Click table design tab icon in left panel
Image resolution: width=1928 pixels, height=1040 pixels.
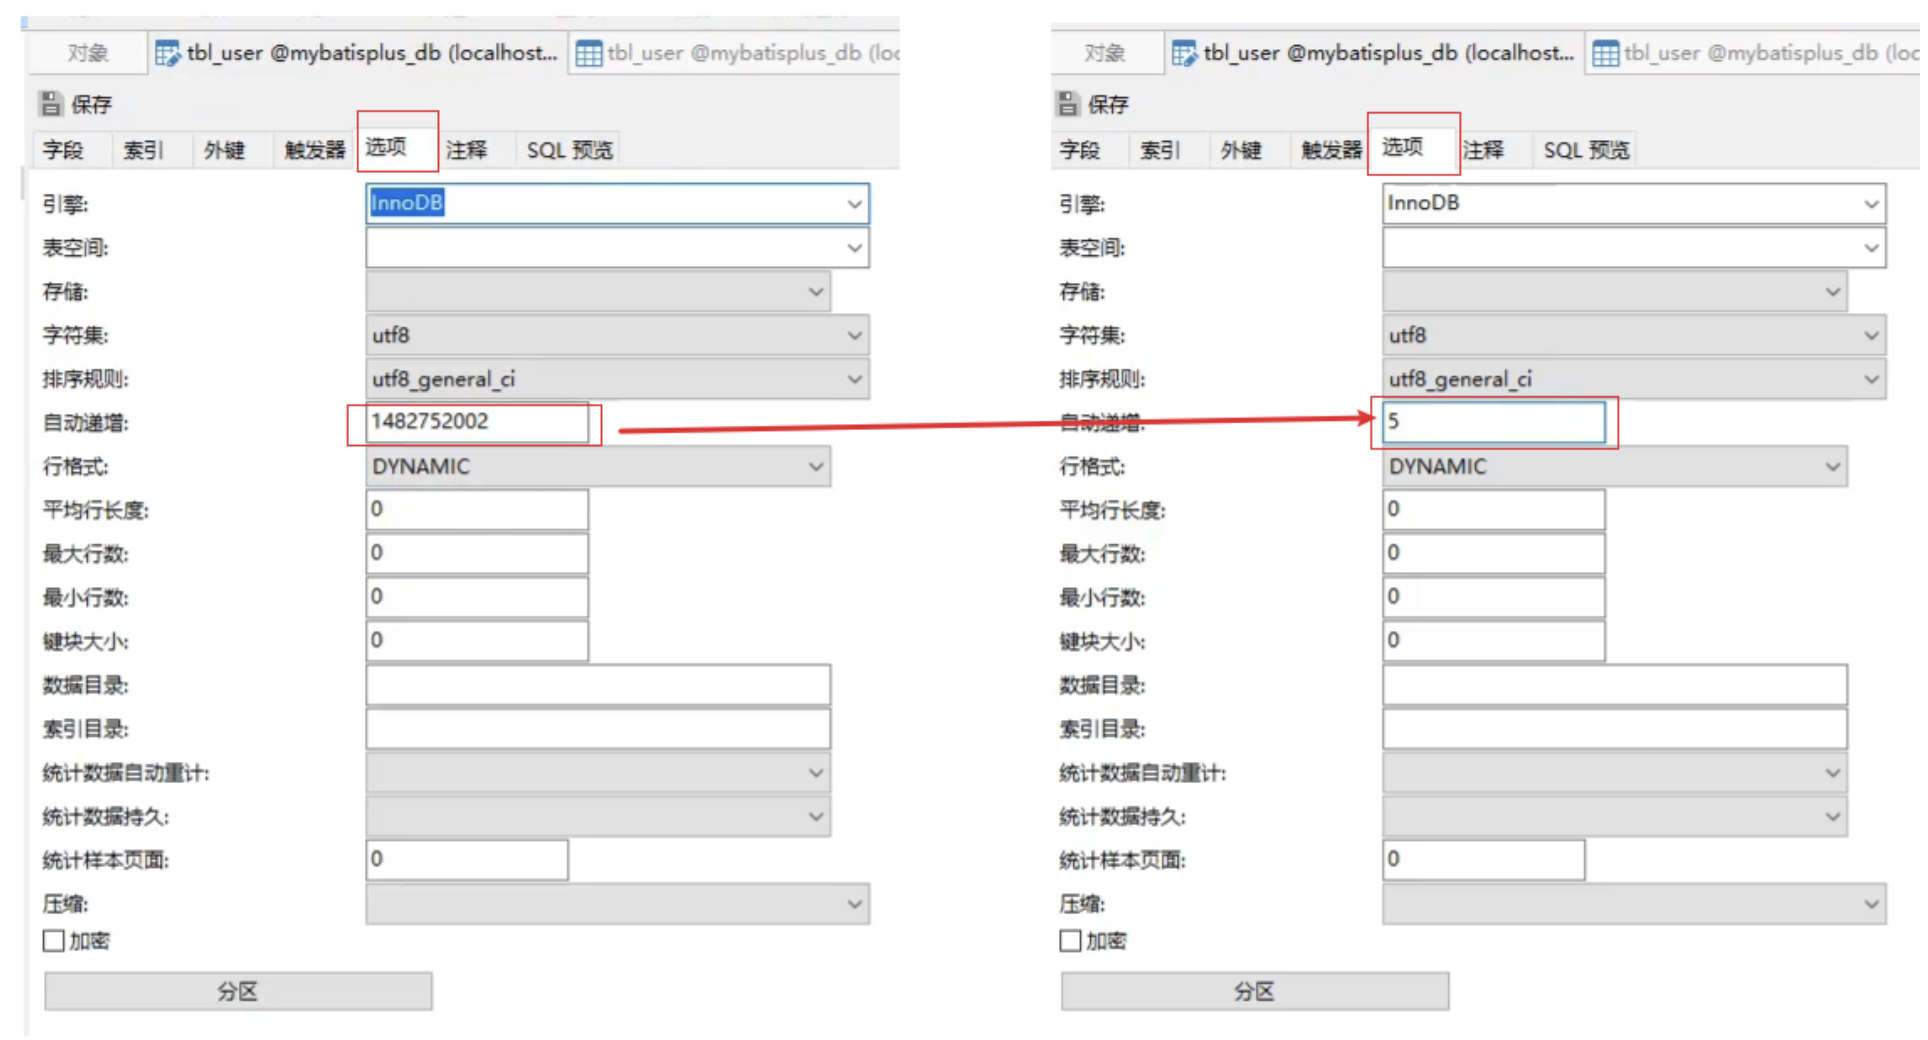(x=167, y=53)
